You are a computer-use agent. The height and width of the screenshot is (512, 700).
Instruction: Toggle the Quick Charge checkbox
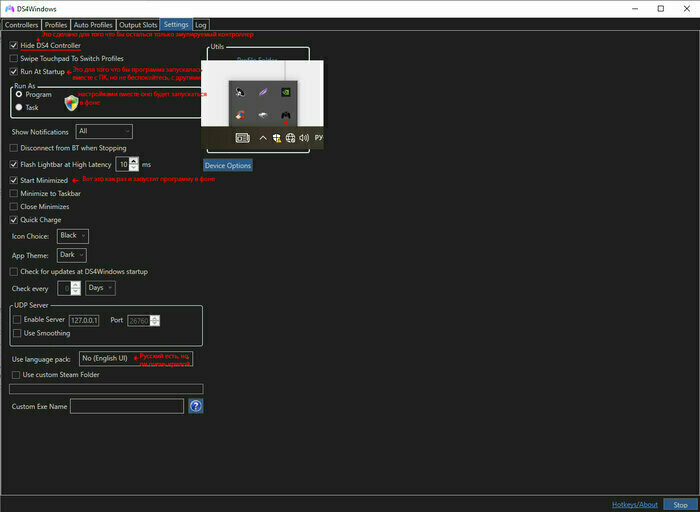click(14, 220)
